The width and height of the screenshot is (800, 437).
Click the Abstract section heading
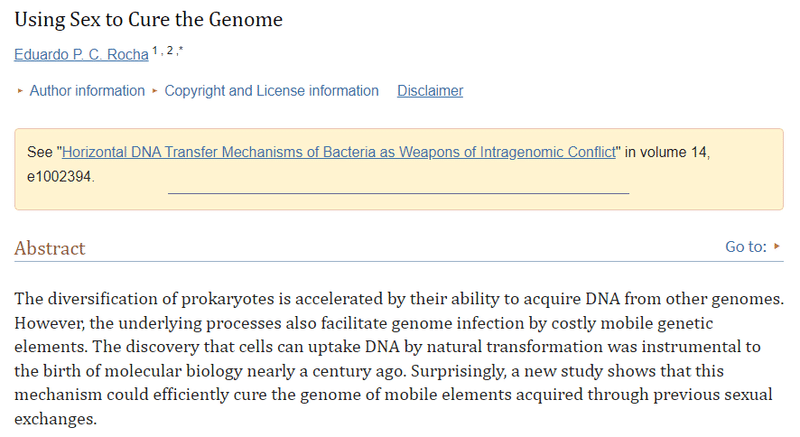[50, 248]
